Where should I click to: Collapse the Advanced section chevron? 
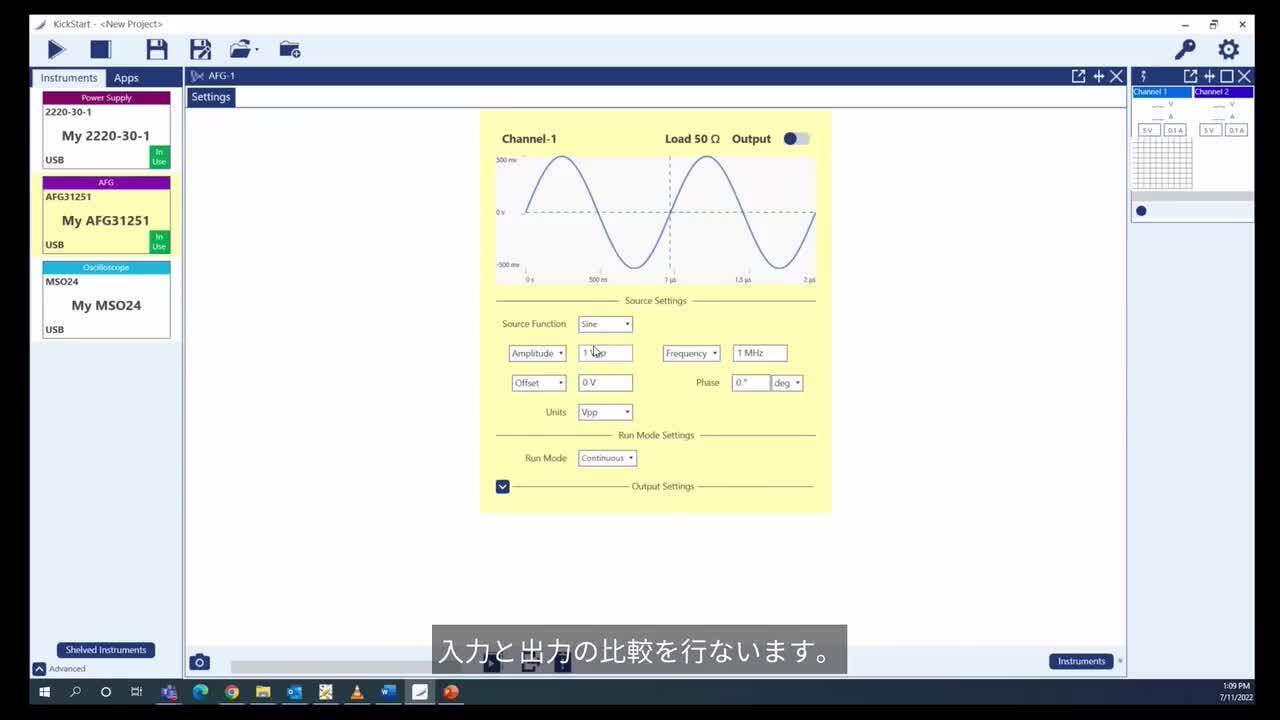click(39, 669)
